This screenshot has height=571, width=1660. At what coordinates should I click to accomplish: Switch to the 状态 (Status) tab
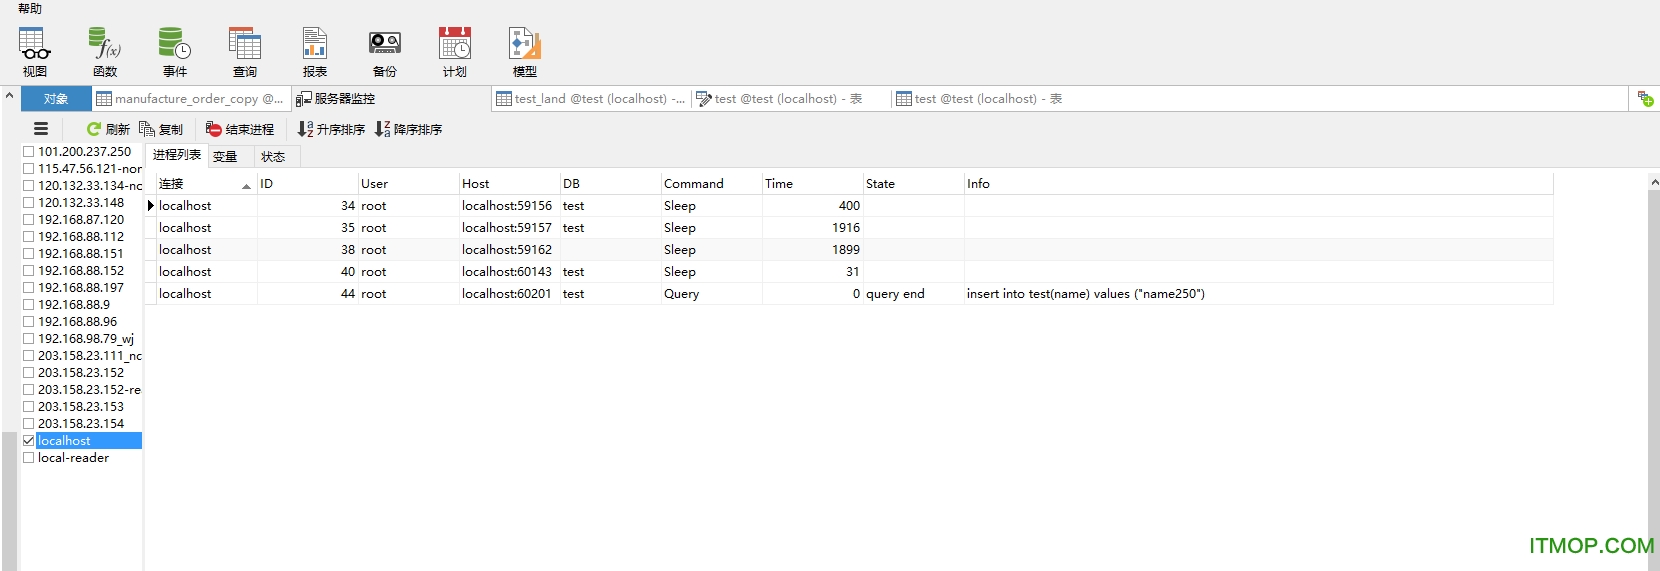point(273,157)
